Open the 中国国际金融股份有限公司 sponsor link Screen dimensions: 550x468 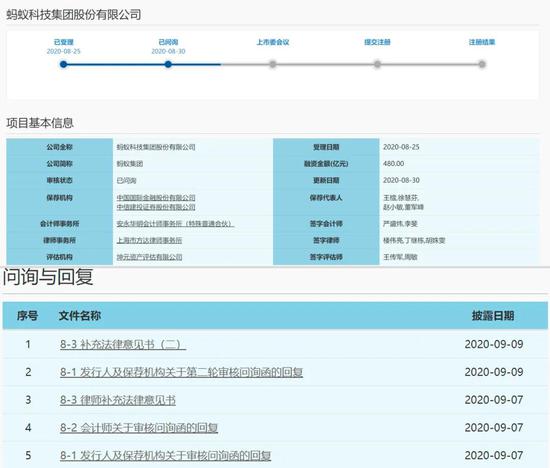(156, 198)
